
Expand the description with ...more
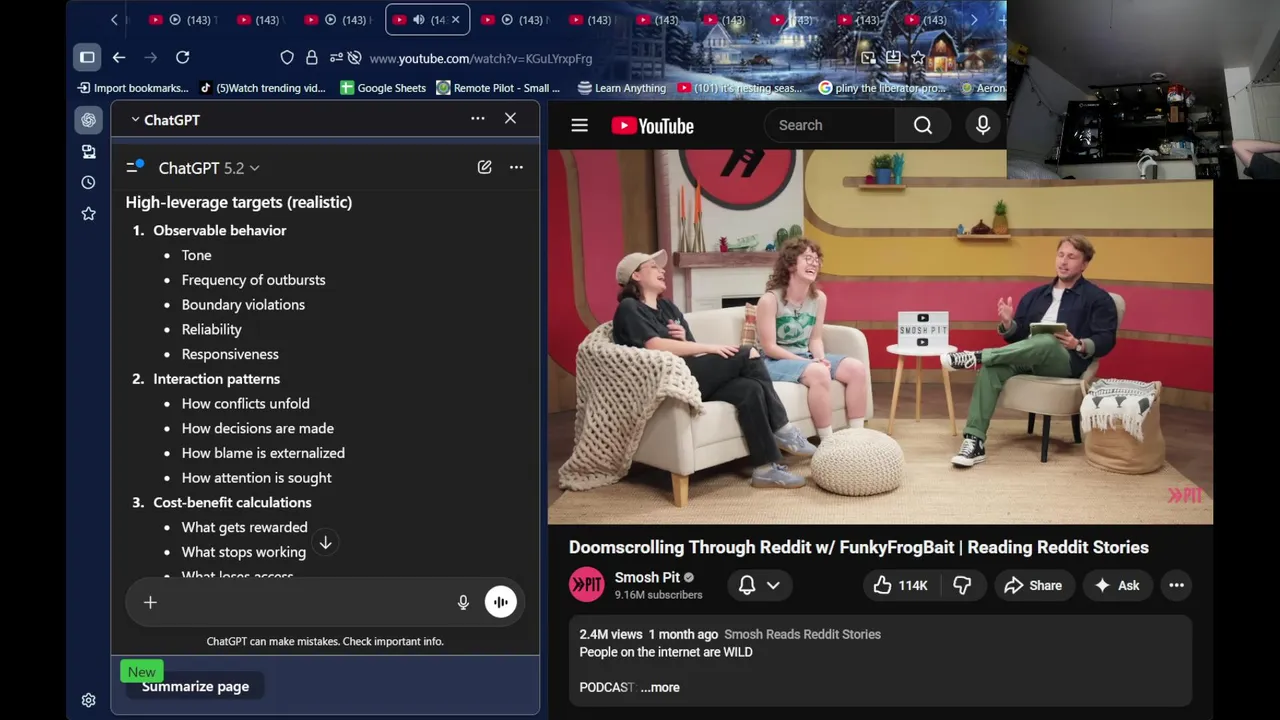click(x=660, y=687)
